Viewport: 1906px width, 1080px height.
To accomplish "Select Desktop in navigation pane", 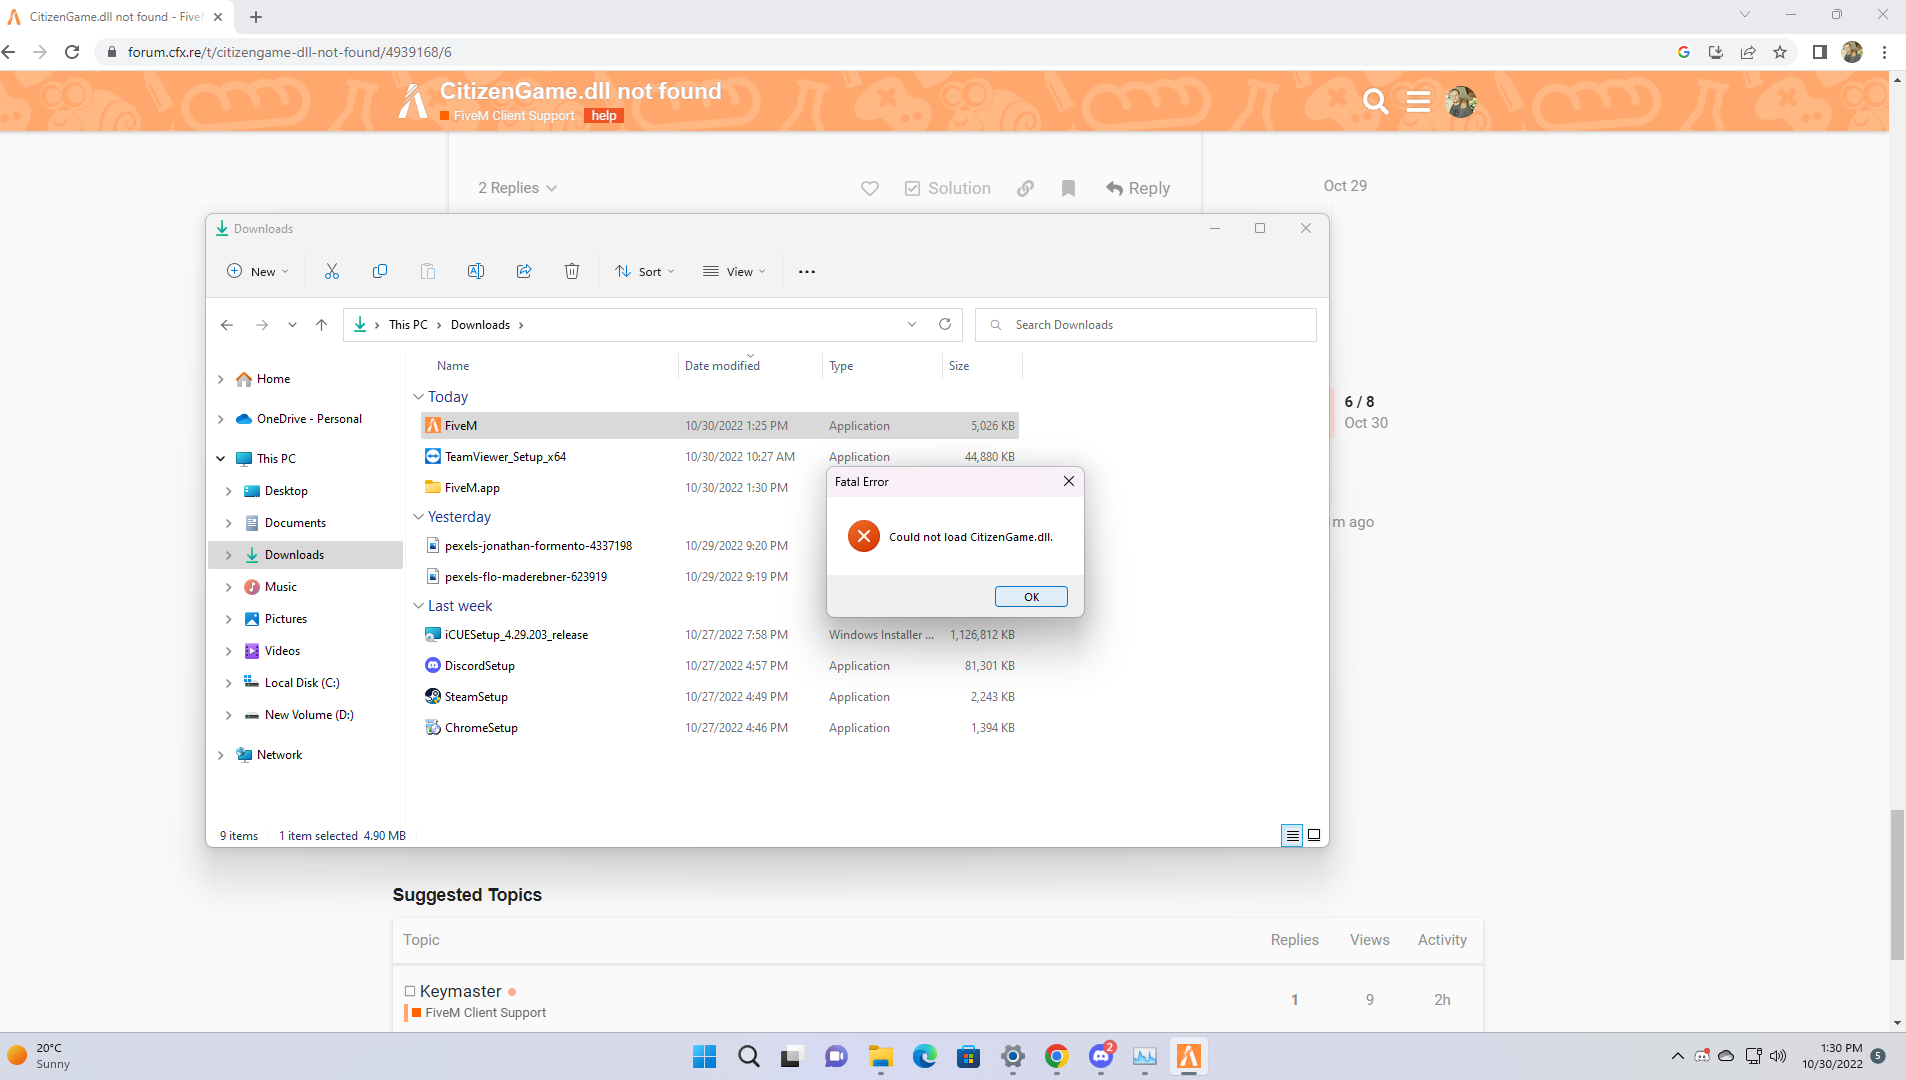I will (286, 491).
